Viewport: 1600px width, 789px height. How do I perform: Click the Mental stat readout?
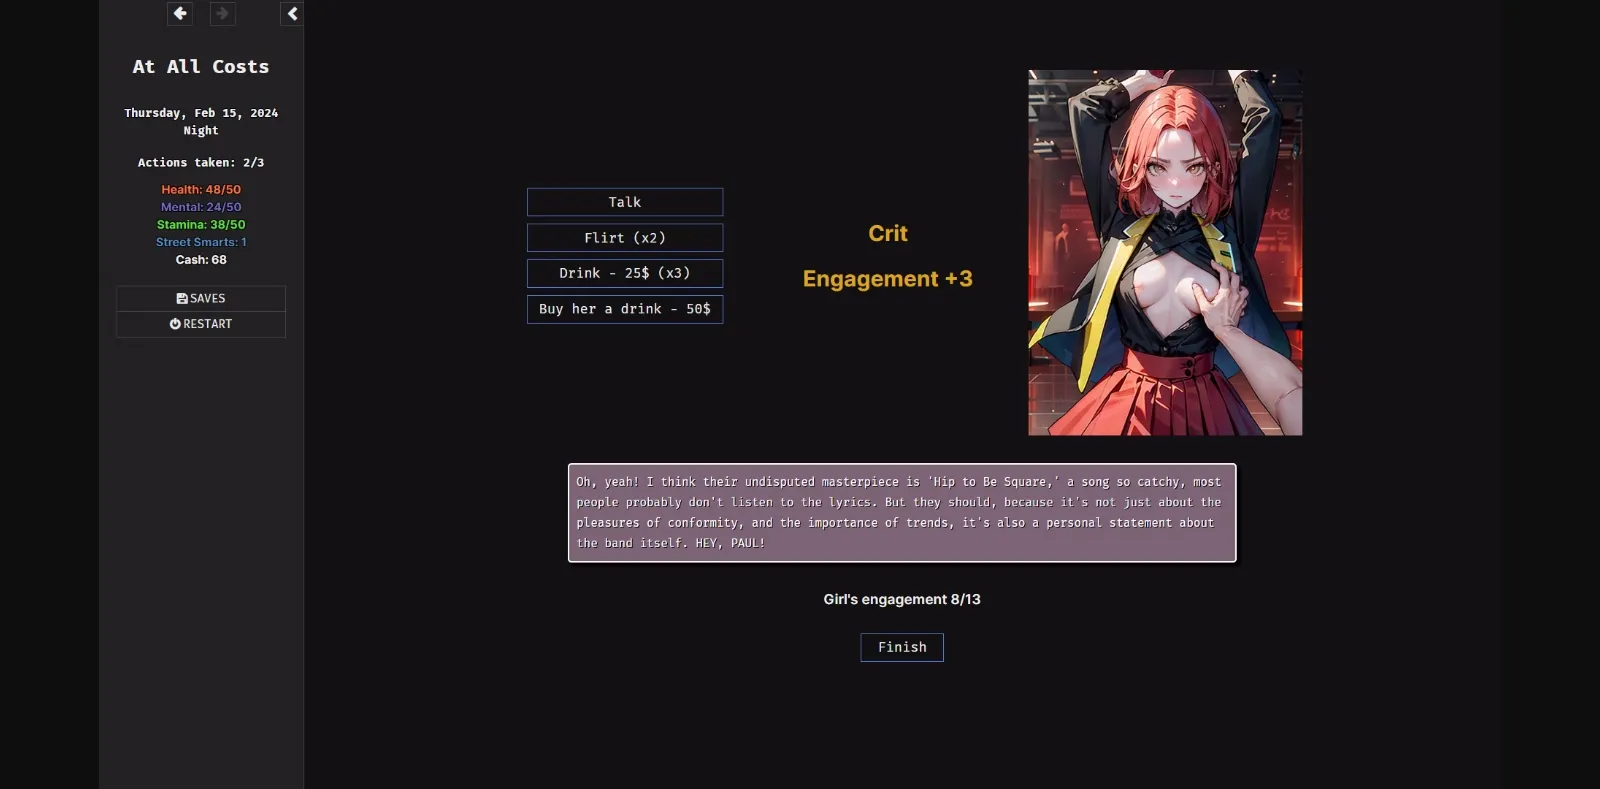(x=201, y=207)
